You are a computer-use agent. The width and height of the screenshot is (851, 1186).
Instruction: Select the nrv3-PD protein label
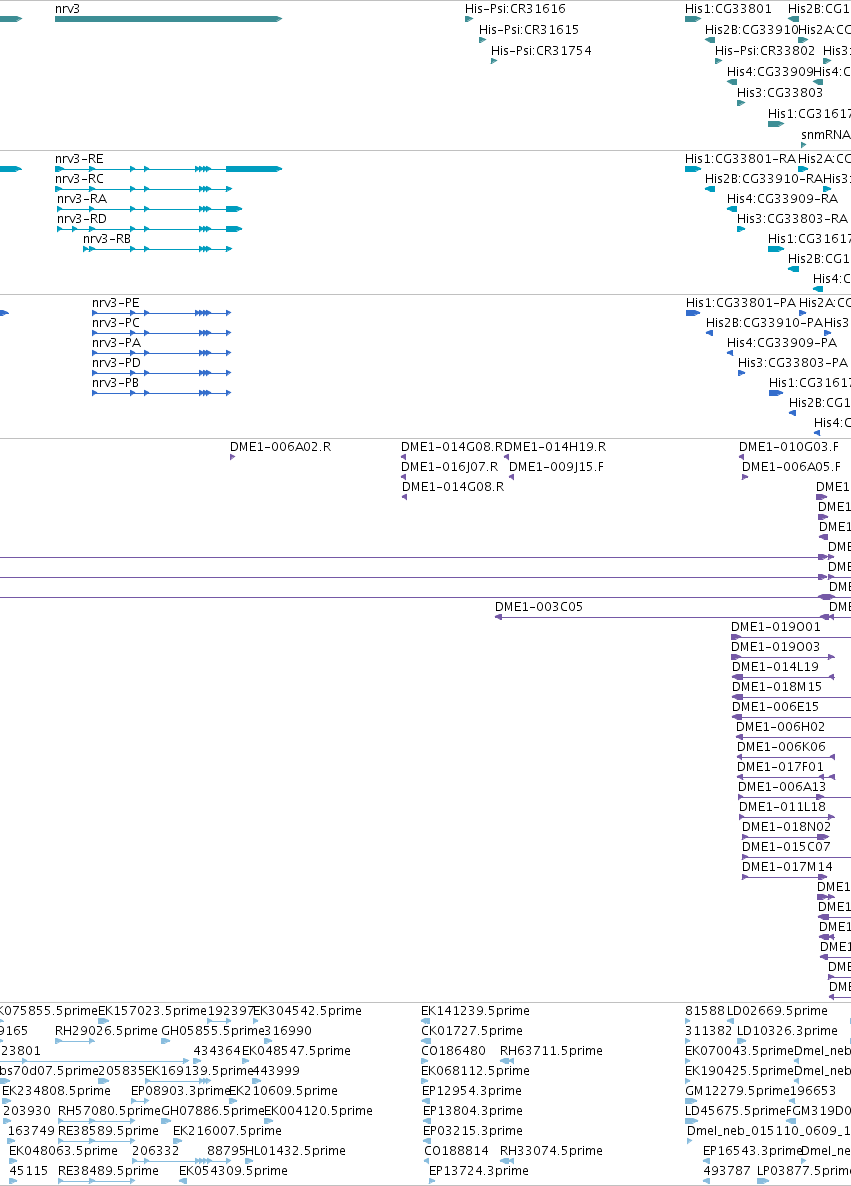coord(116,363)
